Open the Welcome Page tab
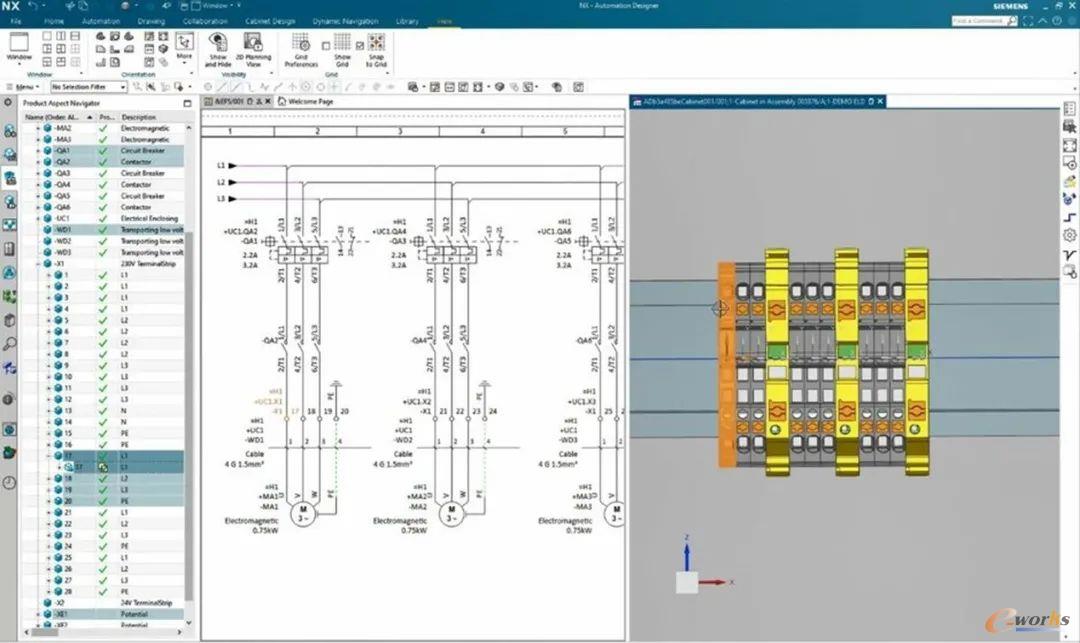 pos(306,101)
